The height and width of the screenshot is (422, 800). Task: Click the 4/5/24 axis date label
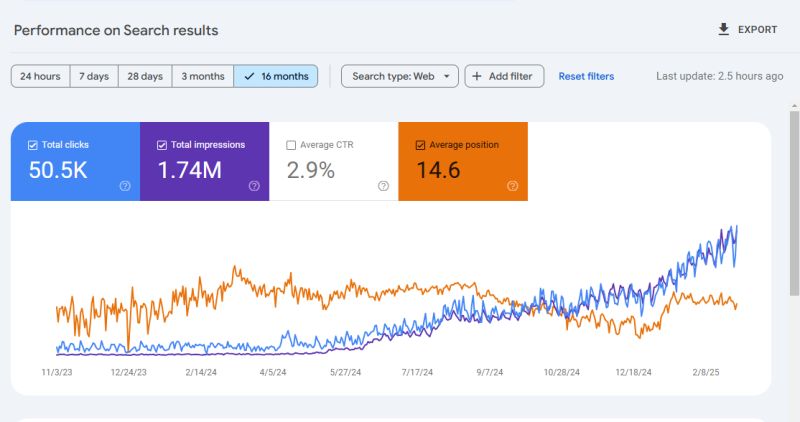pos(273,372)
